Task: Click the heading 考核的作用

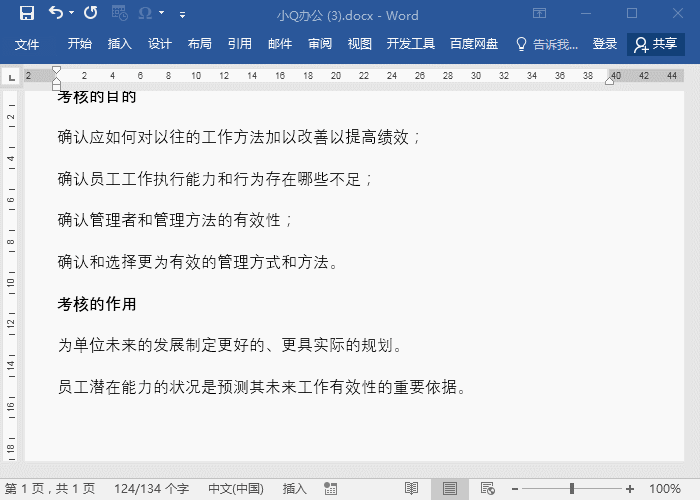Action: [96, 304]
